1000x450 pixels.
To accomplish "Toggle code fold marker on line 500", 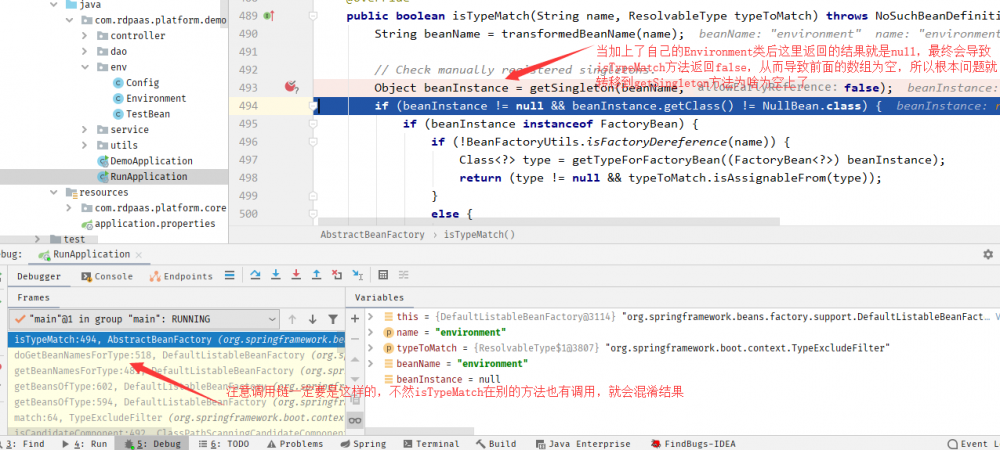I will [x=313, y=214].
